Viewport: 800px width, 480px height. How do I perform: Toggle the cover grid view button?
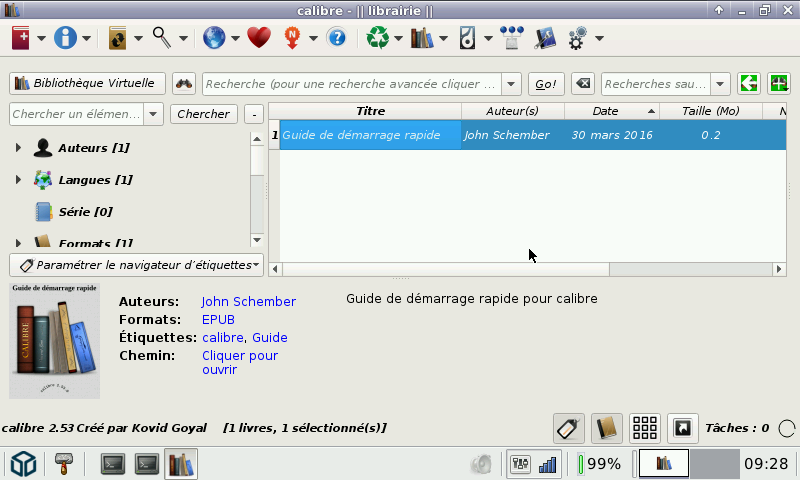[645, 428]
